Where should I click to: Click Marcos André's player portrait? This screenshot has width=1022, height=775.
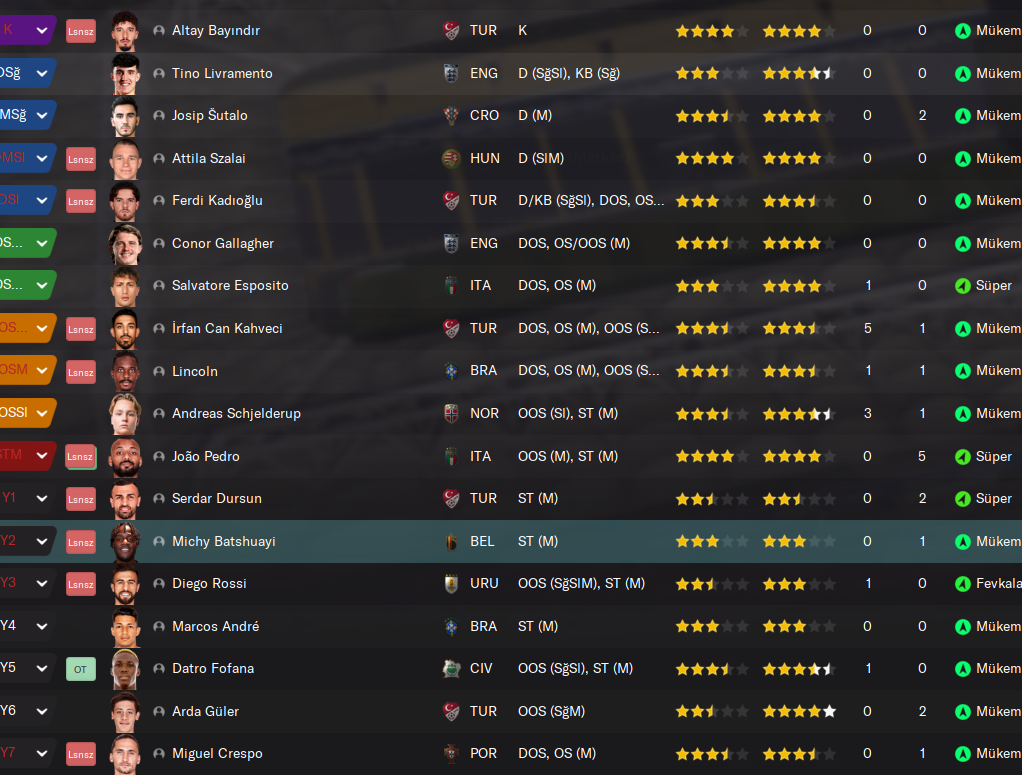tap(125, 626)
